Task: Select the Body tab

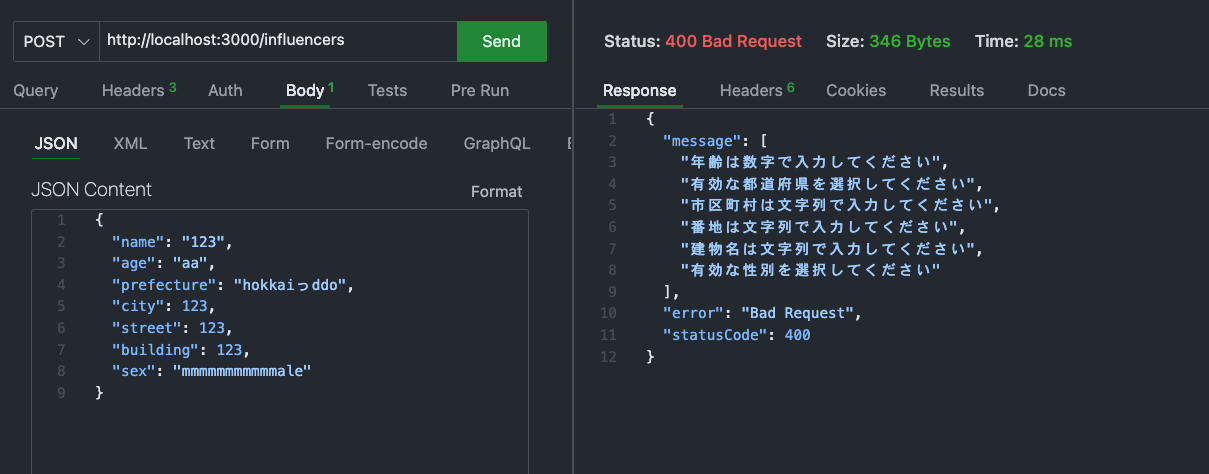Action: [310, 90]
